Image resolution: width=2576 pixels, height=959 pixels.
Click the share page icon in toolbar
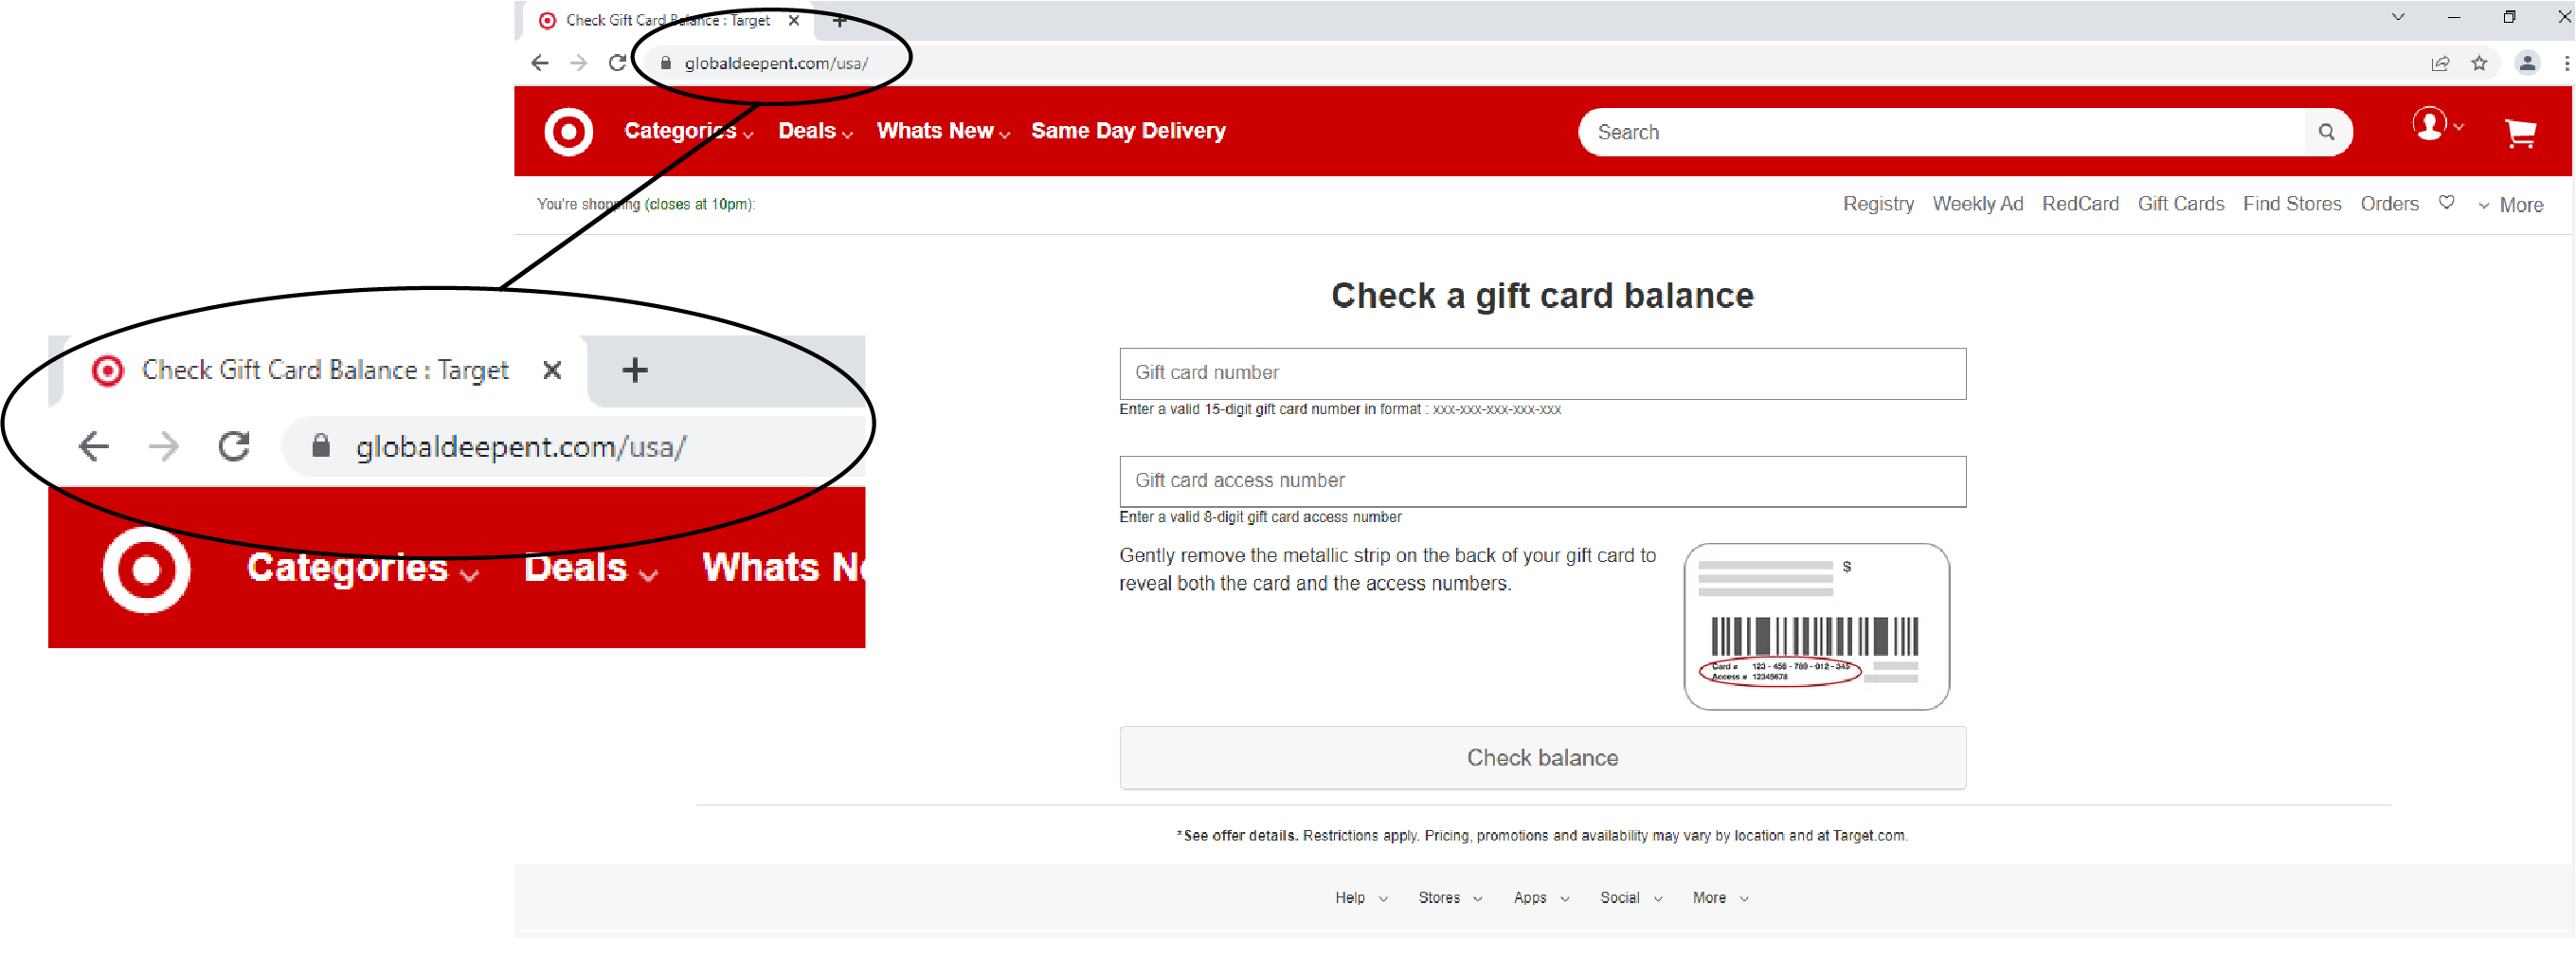point(2440,63)
